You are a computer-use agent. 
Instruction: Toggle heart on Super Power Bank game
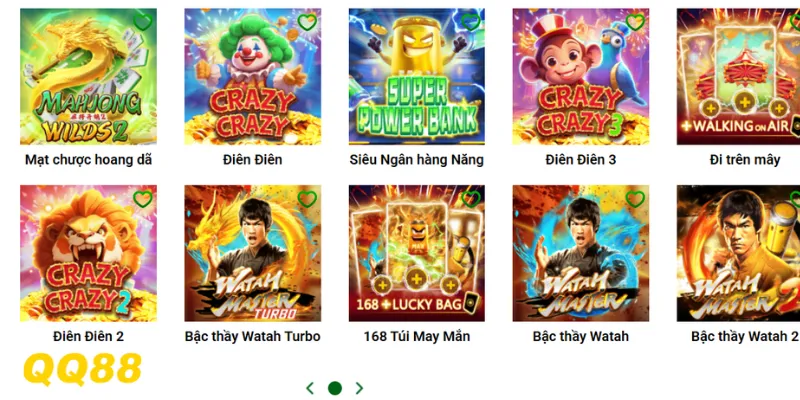[471, 22]
